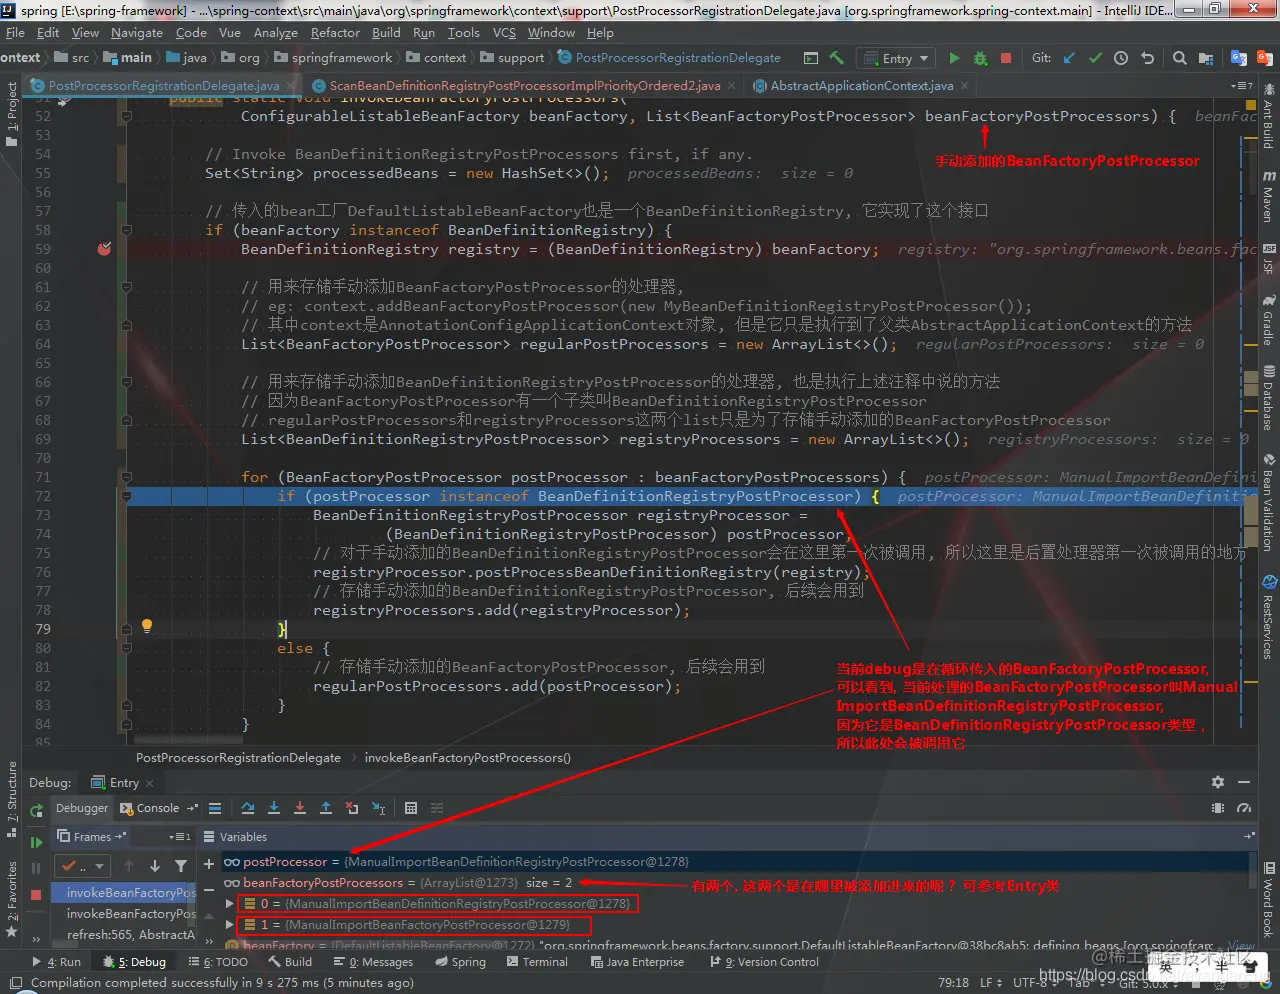
Task: Open the LF line separator selector
Action: tap(990, 983)
